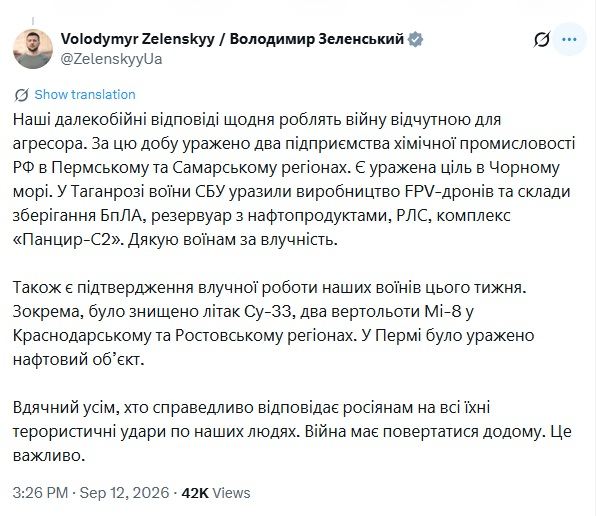
Task: Click the Grok icon beside Show translation
Action: 21,95
